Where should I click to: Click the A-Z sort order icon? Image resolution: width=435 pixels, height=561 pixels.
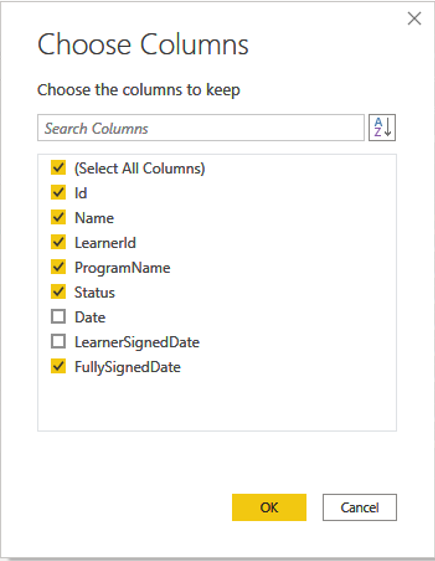[x=382, y=127]
